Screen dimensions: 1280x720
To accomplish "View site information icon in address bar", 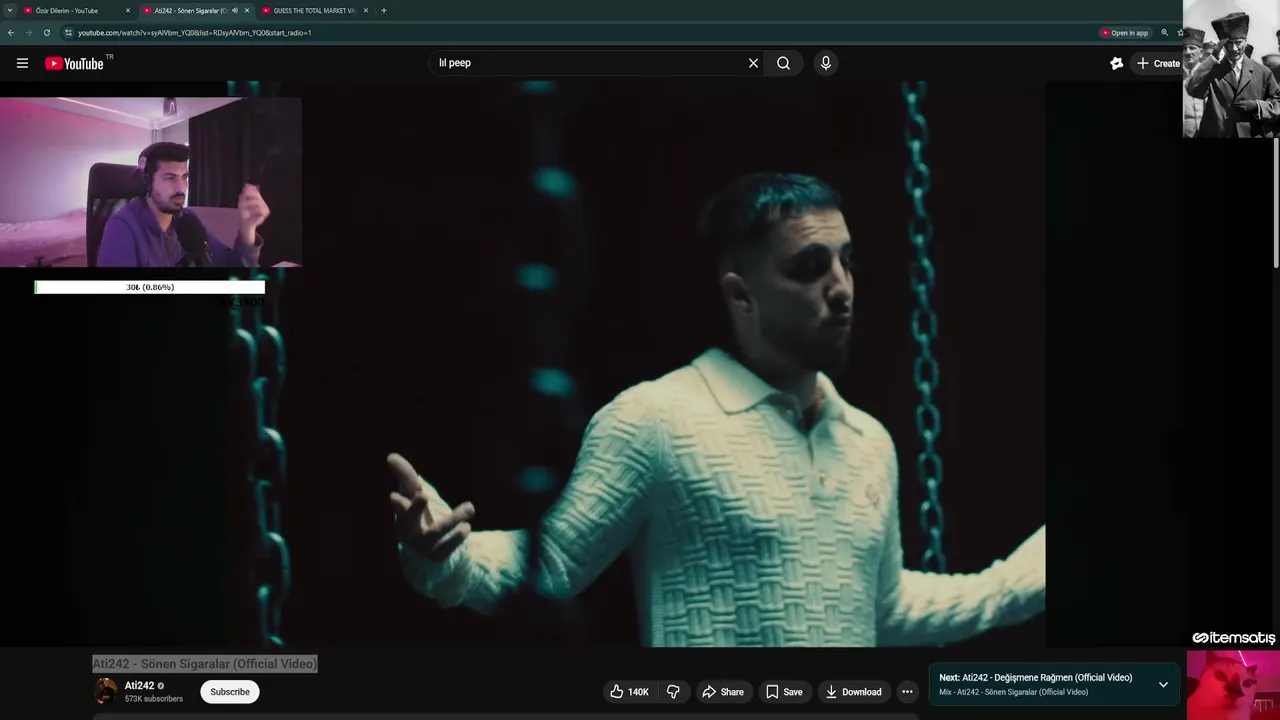I will 68,33.
